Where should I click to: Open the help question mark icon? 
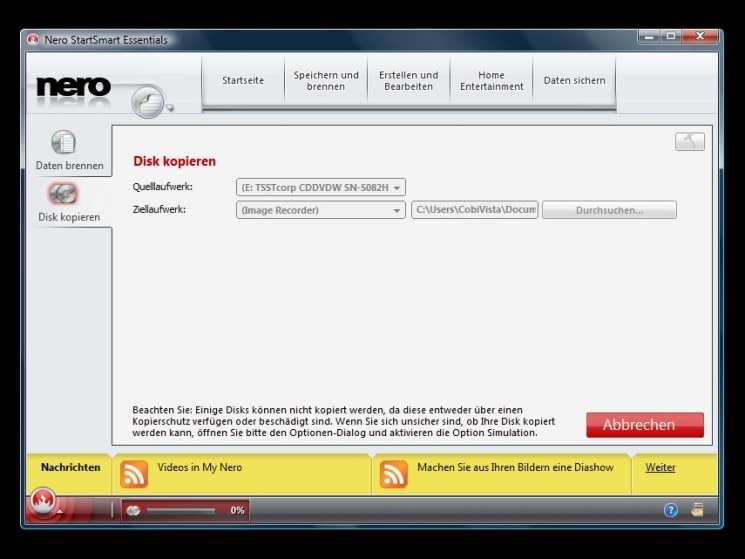(x=671, y=510)
